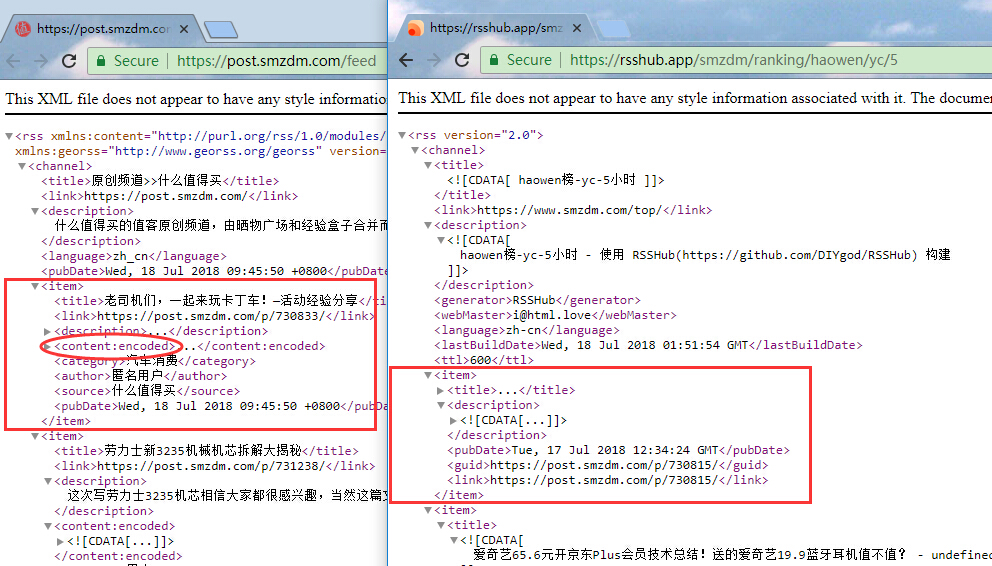
Task: Reload the rsshub.app page
Action: click(x=462, y=60)
